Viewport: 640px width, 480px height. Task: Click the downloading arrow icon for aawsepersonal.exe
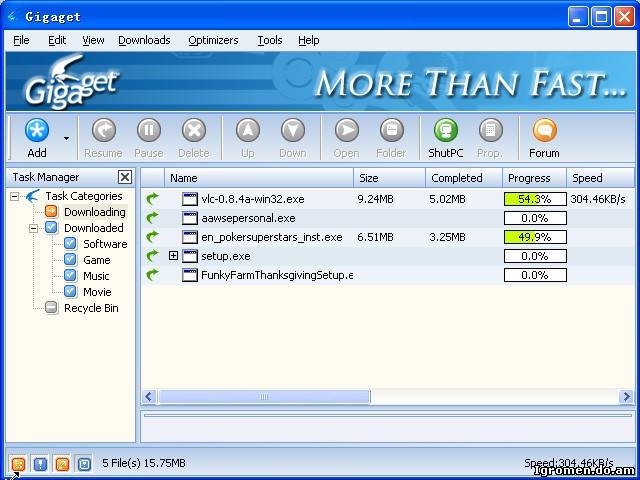152,218
